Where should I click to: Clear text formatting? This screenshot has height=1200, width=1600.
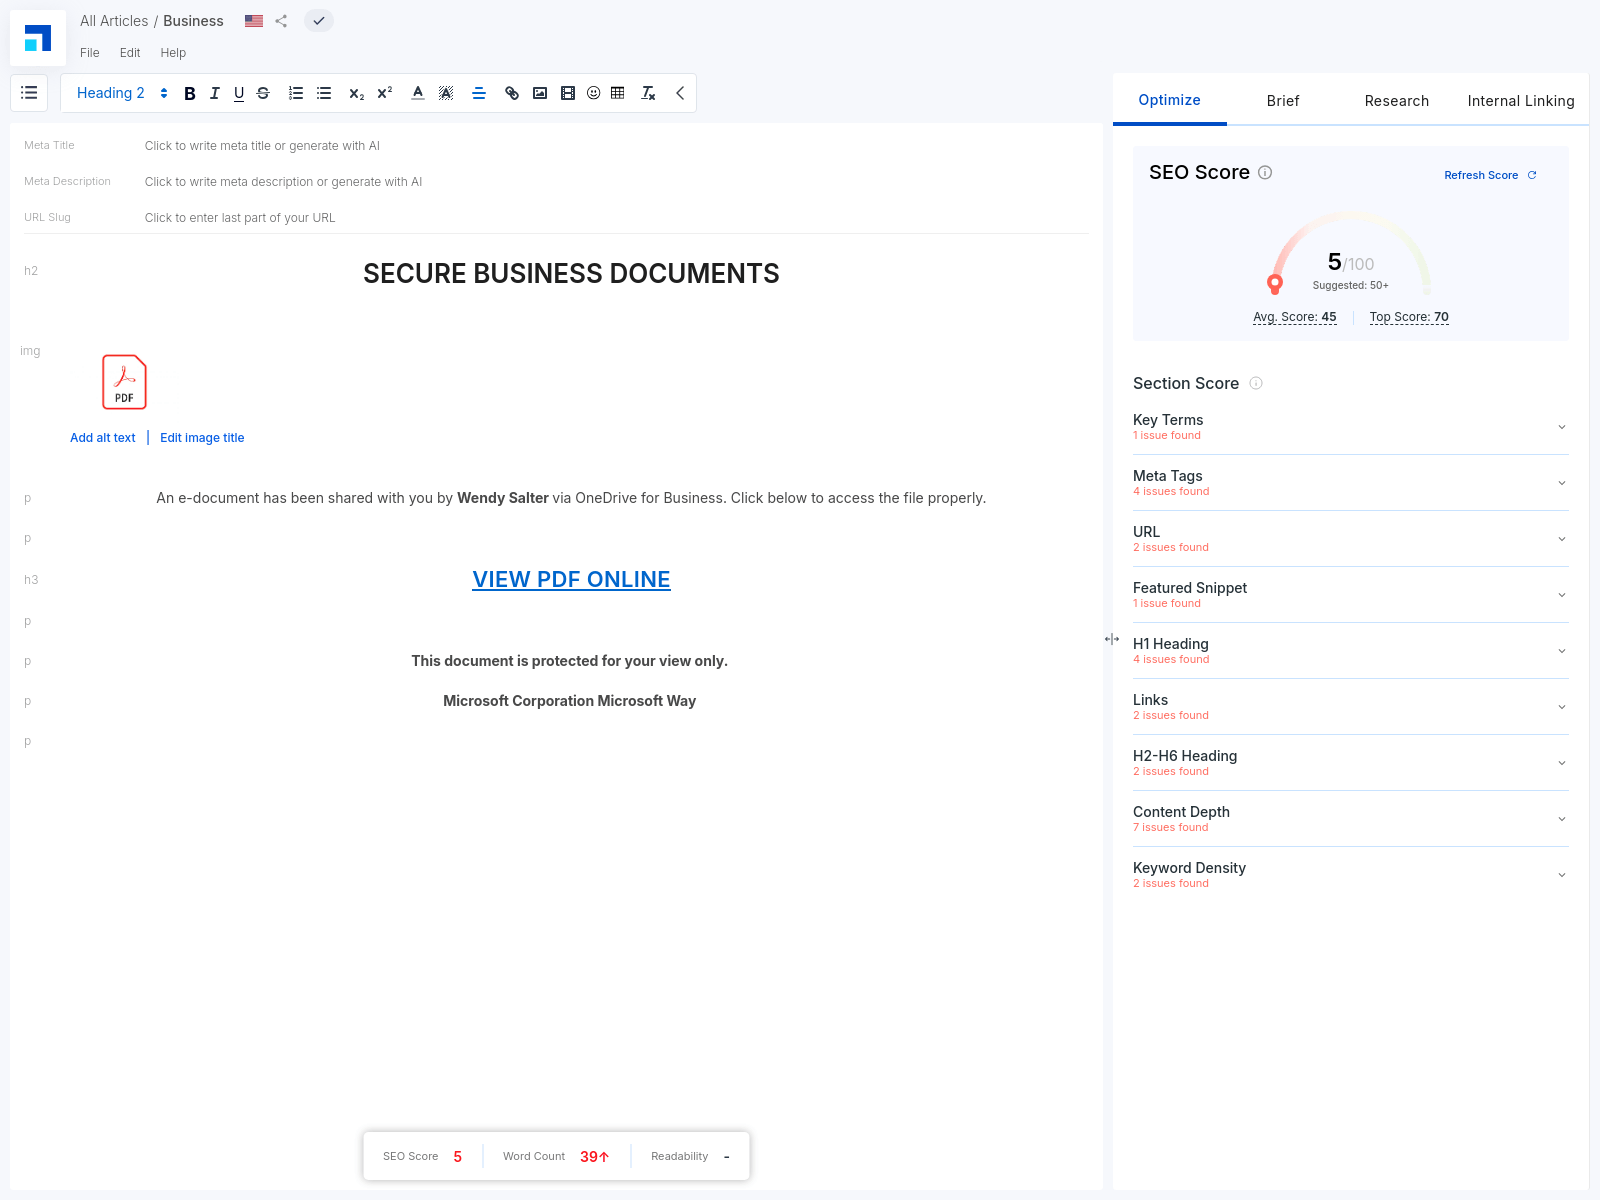[648, 93]
